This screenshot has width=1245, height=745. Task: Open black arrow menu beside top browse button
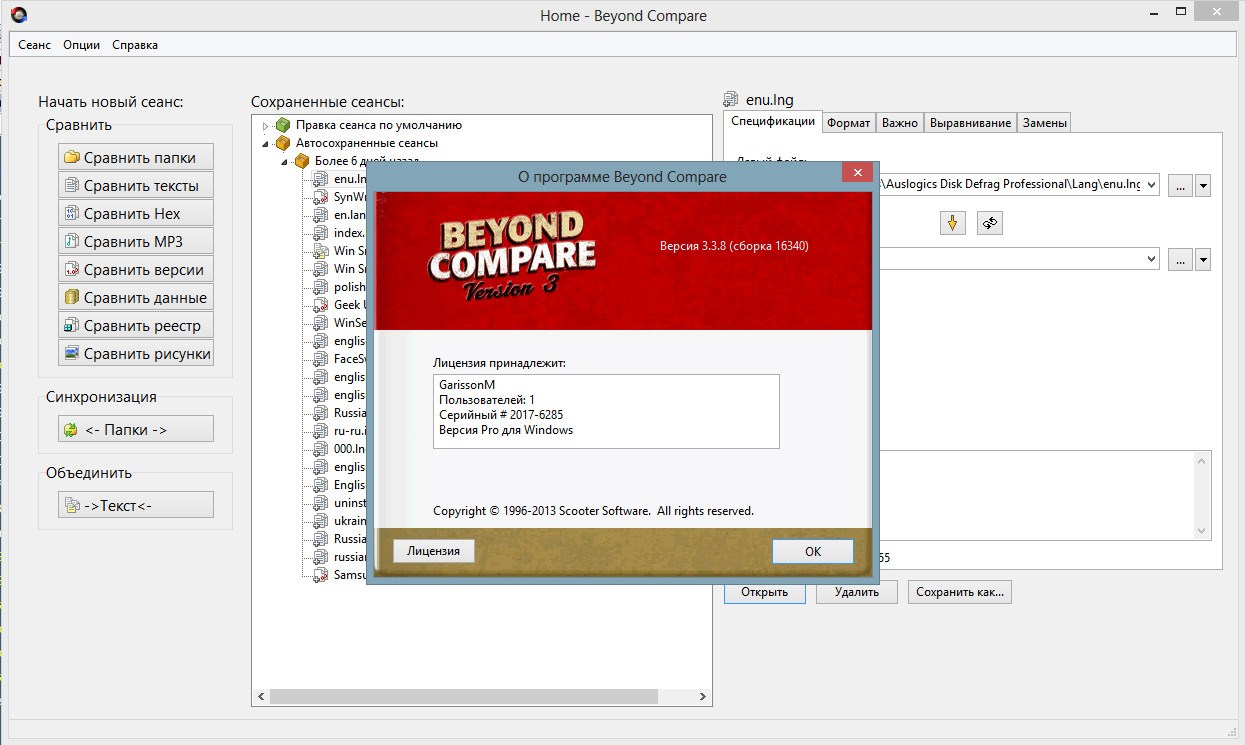[1202, 185]
